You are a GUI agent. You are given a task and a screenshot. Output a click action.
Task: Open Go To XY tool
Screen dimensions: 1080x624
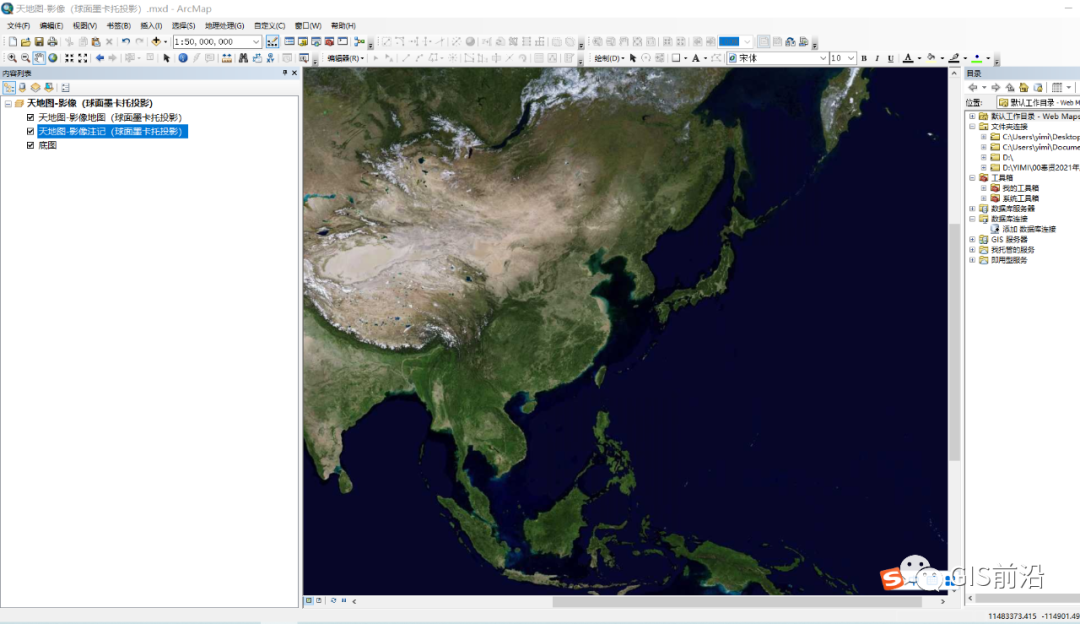[271, 59]
